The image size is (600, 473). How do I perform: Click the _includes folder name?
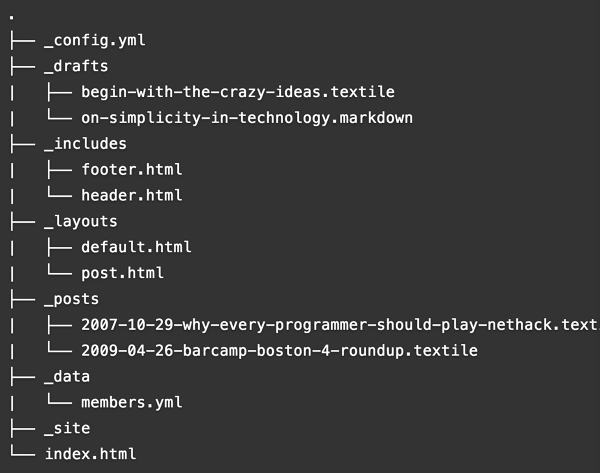coord(85,144)
